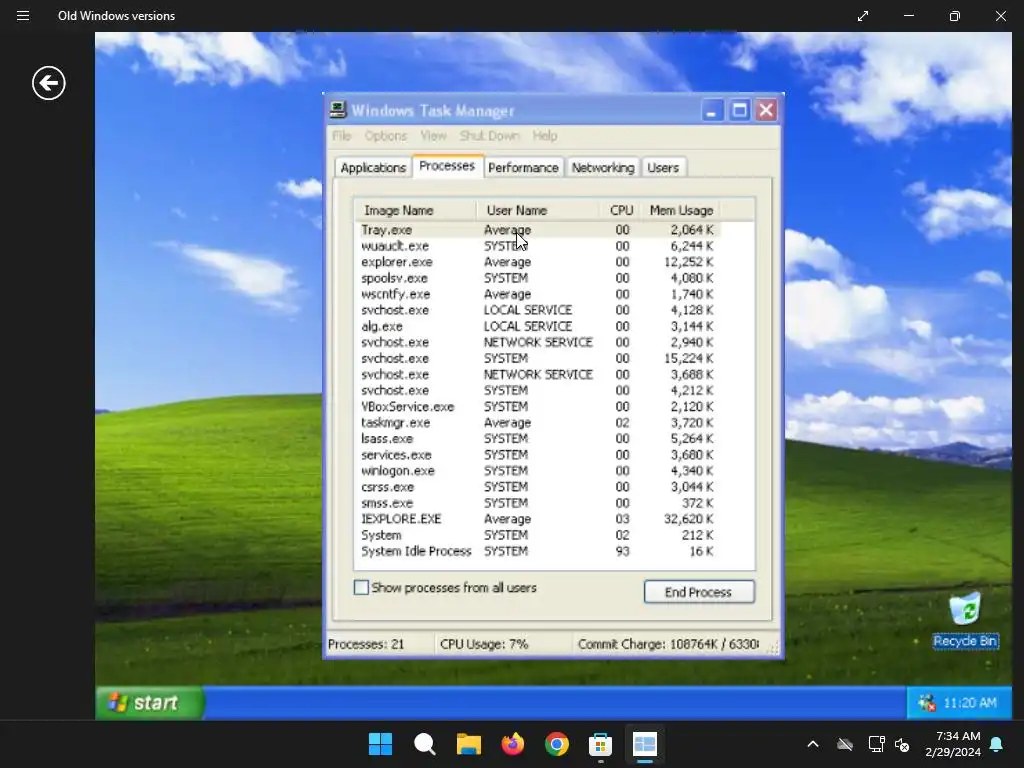Click the End Process button
The image size is (1024, 768).
coord(699,592)
